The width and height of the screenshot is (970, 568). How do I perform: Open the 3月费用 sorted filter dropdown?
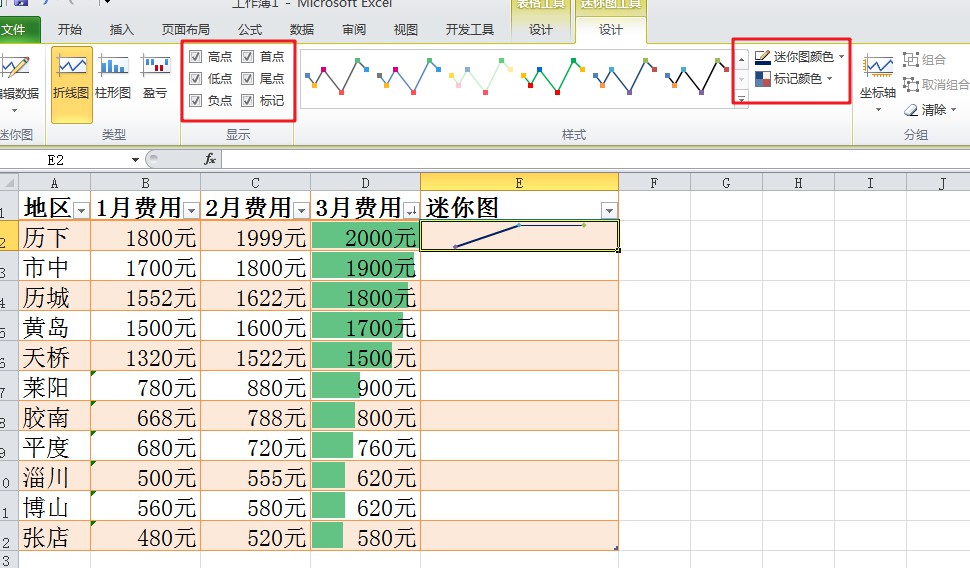(x=411, y=211)
